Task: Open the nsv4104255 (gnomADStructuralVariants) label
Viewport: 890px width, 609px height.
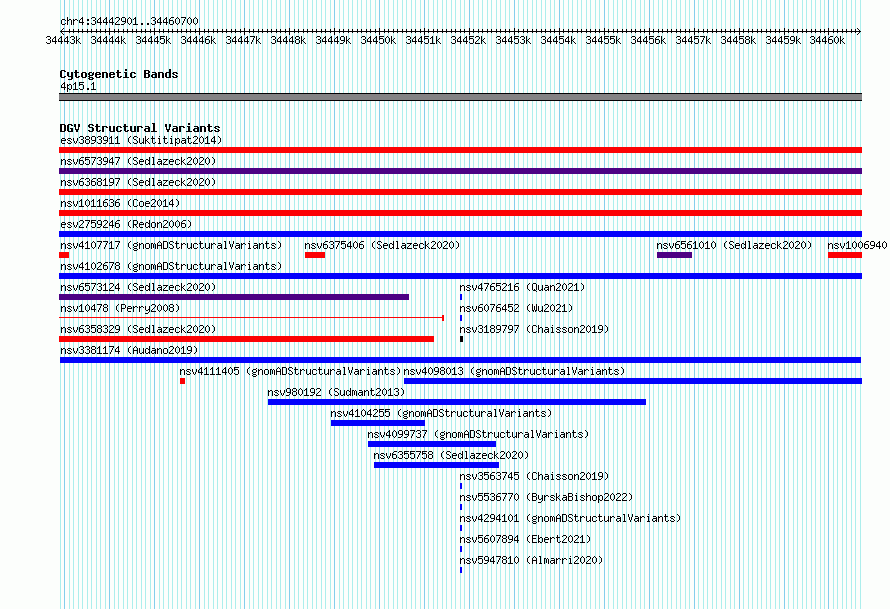Action: click(x=441, y=413)
